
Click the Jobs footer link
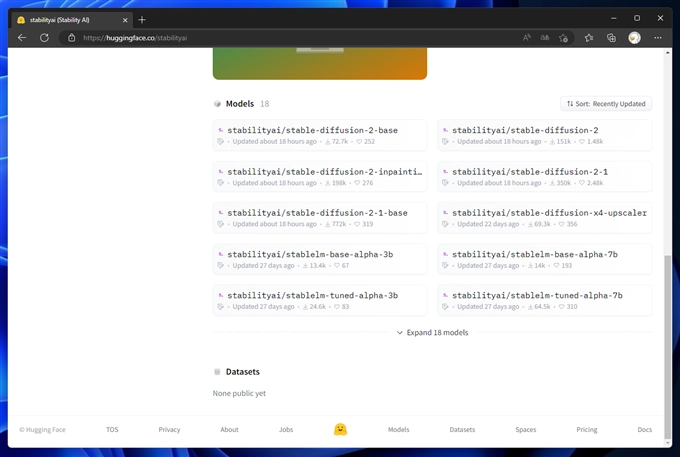coord(286,429)
